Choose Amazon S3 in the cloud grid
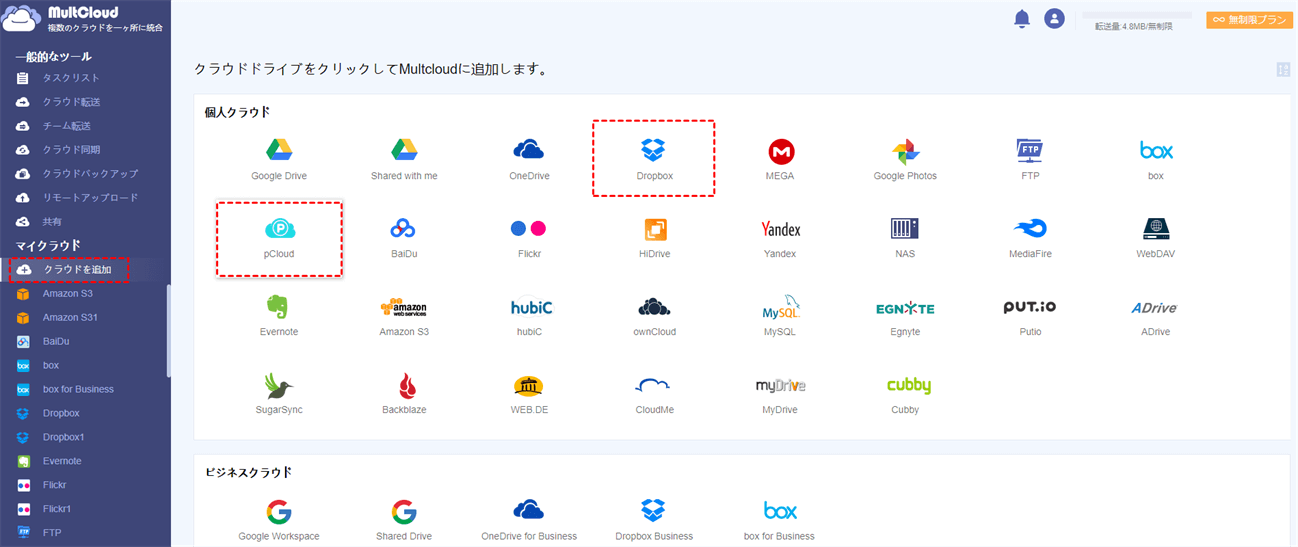The height and width of the screenshot is (547, 1298). (x=404, y=316)
